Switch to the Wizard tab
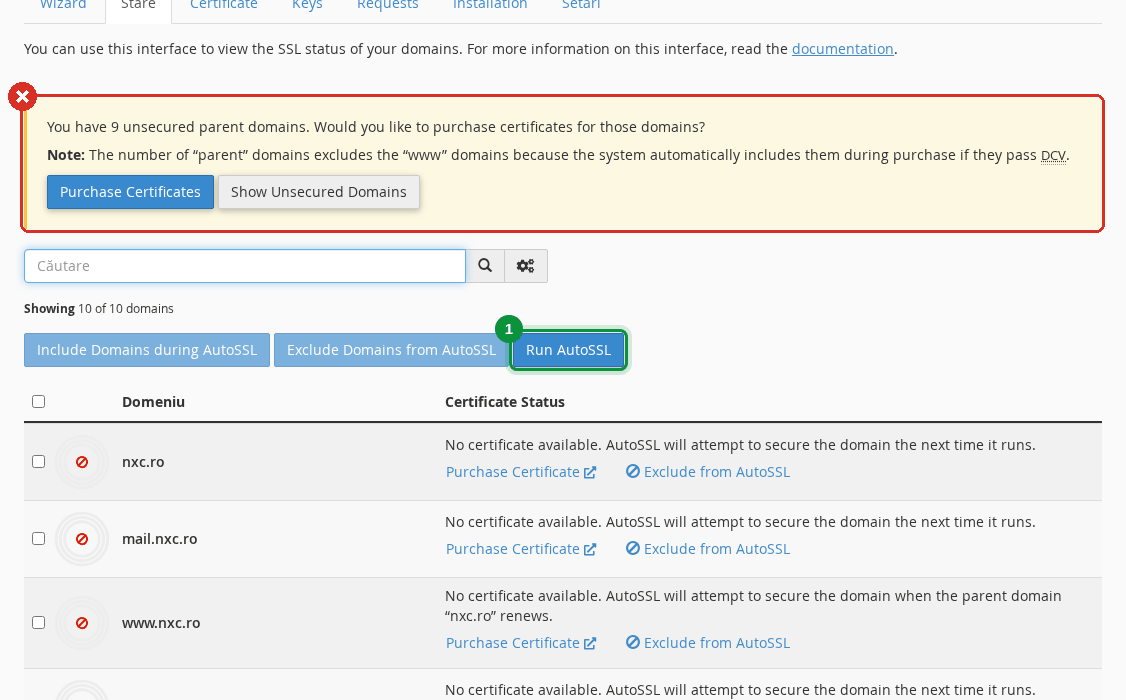 (63, 6)
